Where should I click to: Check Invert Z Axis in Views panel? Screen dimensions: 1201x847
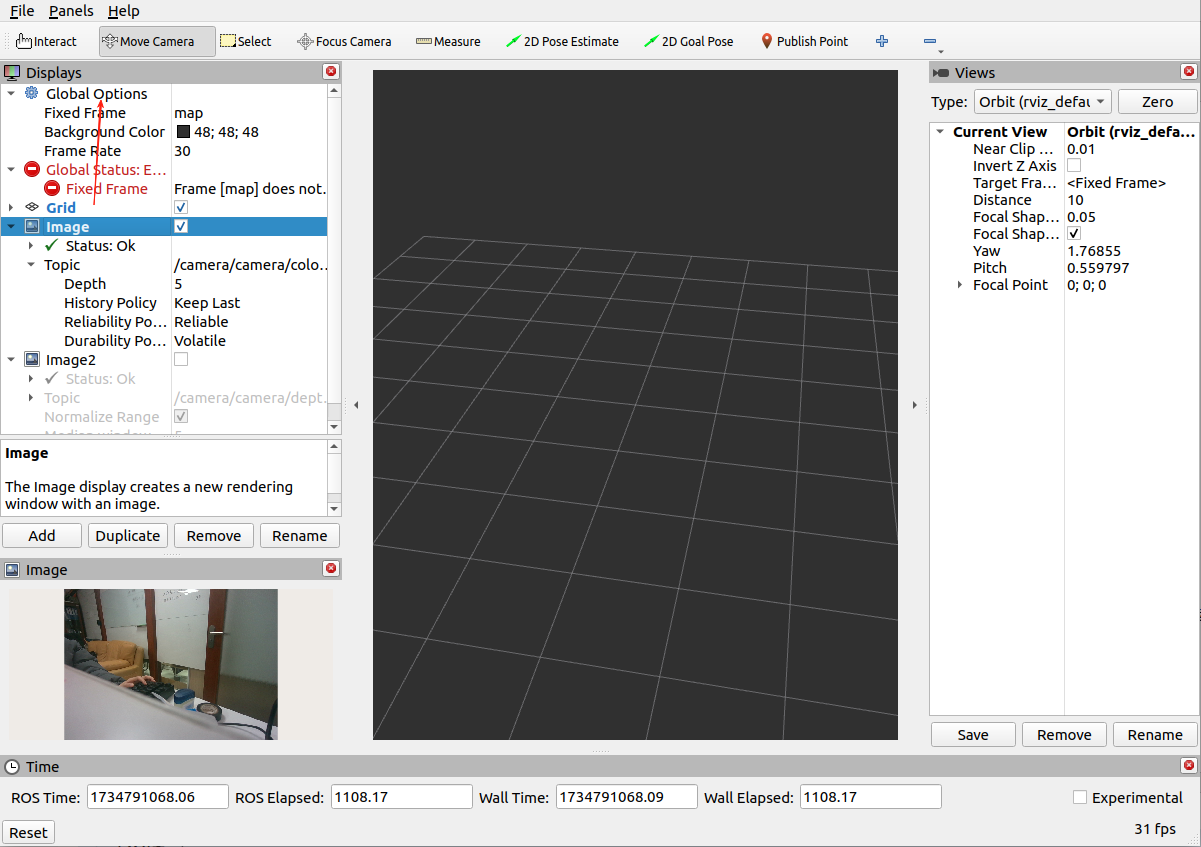click(x=1074, y=165)
